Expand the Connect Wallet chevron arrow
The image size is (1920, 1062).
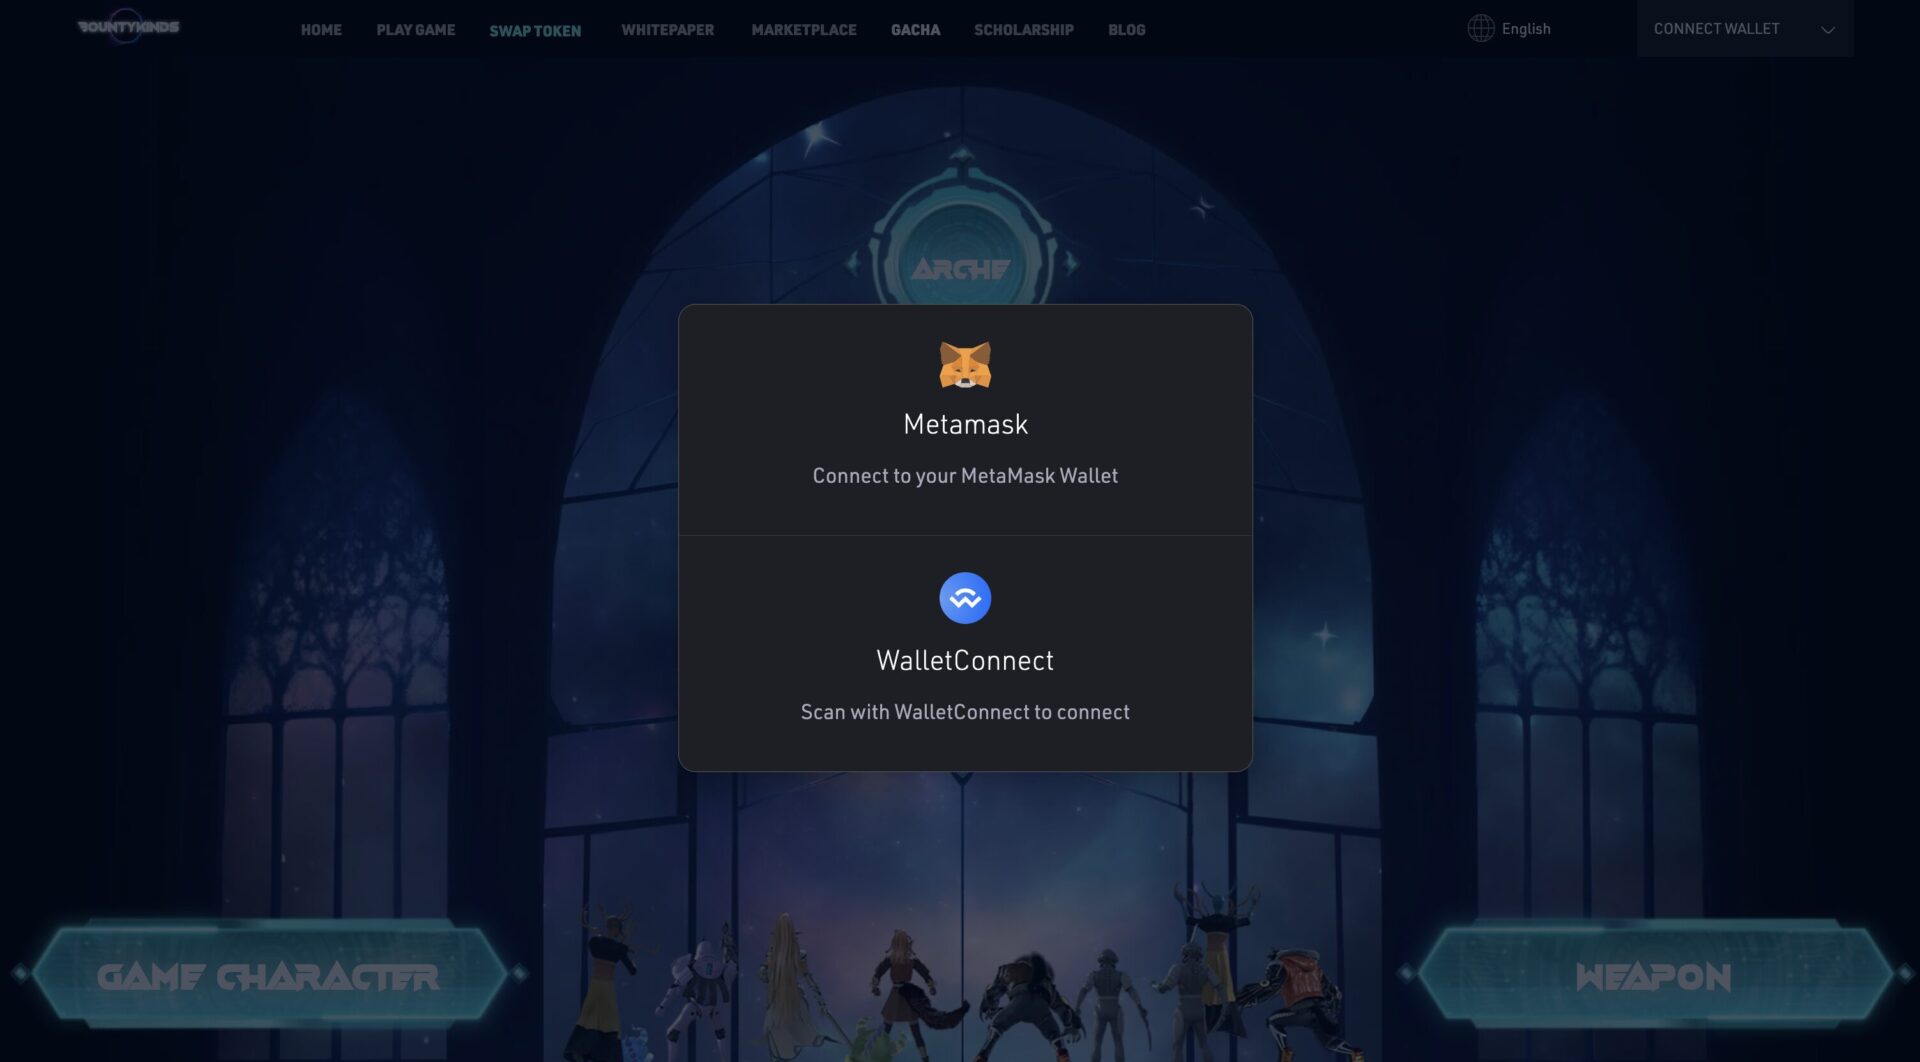coord(1827,30)
